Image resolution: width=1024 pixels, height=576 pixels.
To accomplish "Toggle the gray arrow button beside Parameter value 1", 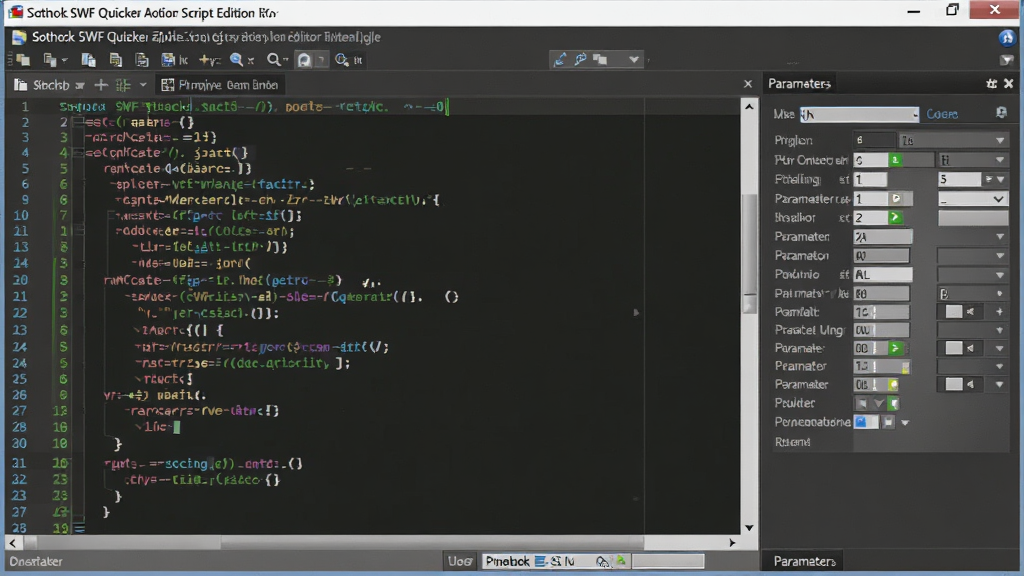I will (896, 199).
